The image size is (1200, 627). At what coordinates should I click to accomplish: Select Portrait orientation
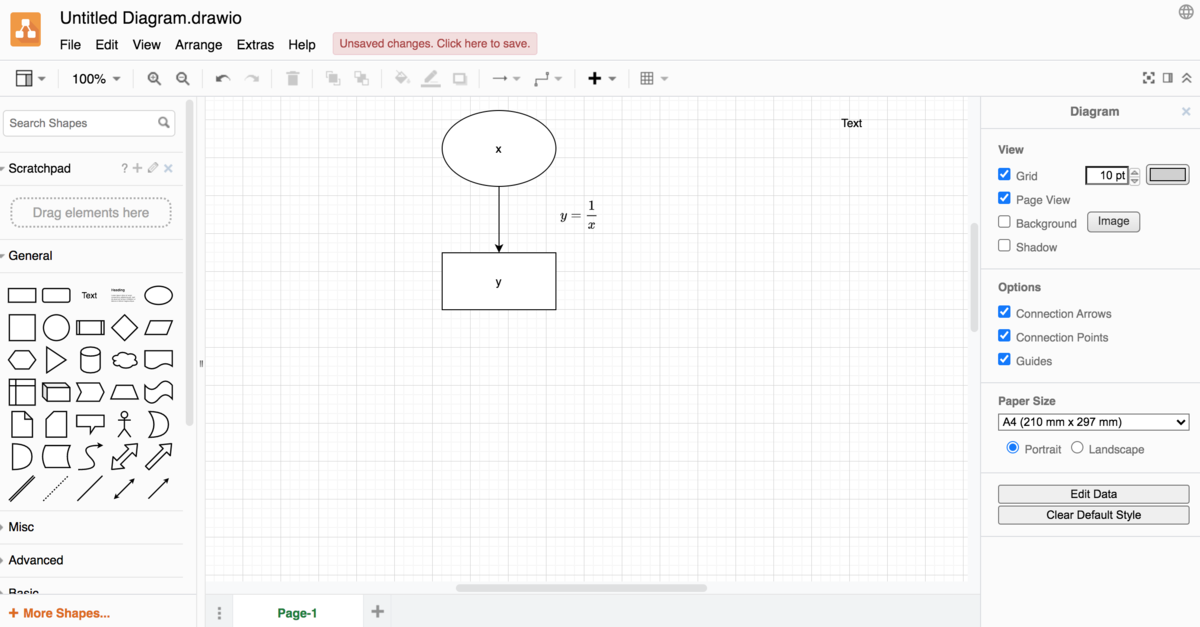pos(1012,448)
